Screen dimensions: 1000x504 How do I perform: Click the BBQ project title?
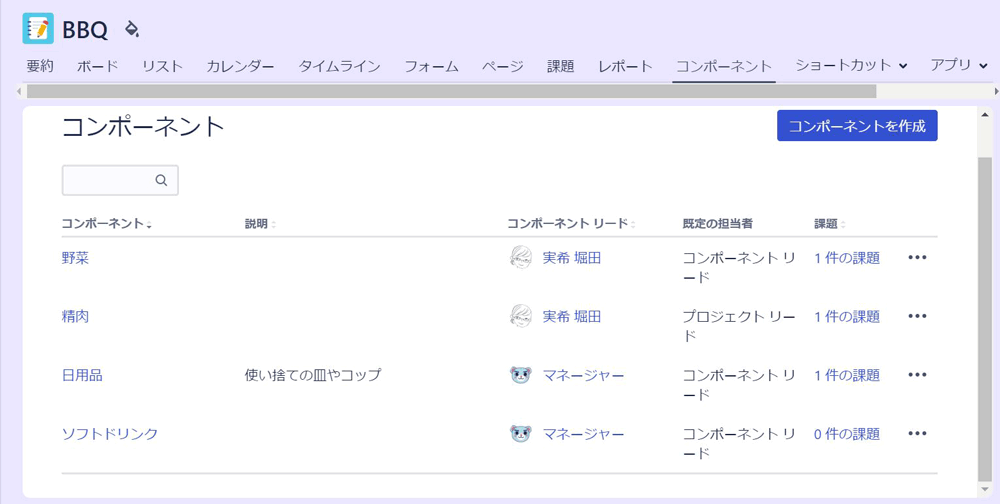[85, 29]
